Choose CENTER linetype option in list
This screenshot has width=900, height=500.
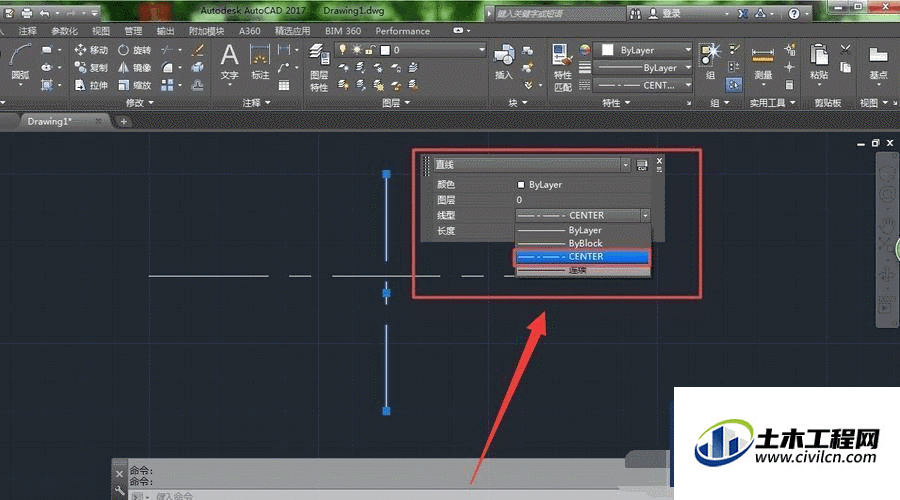(x=582, y=257)
